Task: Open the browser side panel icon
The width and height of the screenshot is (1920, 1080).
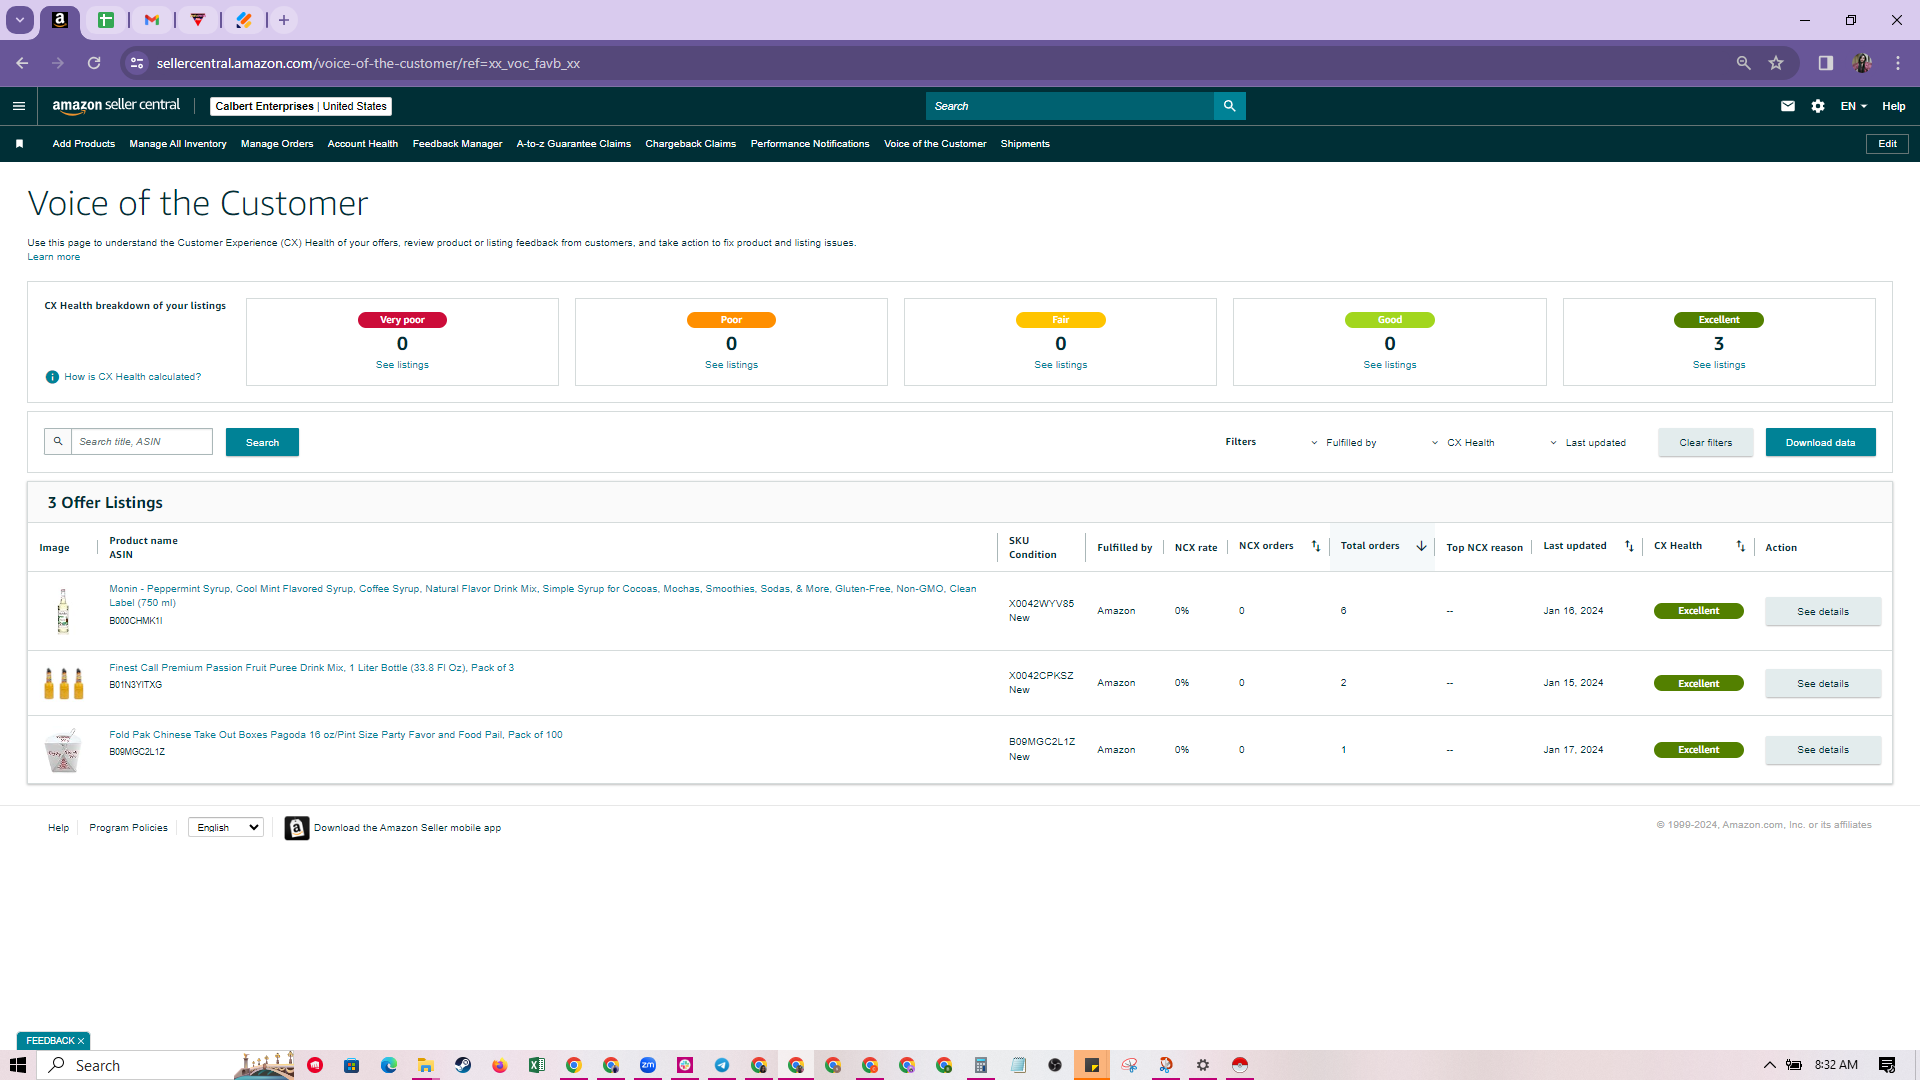Action: [1826, 63]
